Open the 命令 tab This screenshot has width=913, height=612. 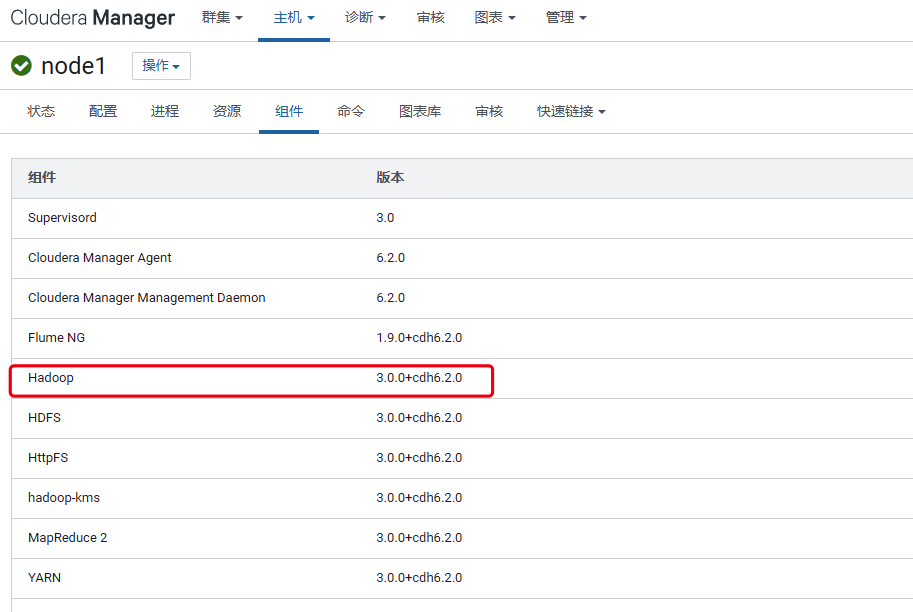[x=351, y=111]
